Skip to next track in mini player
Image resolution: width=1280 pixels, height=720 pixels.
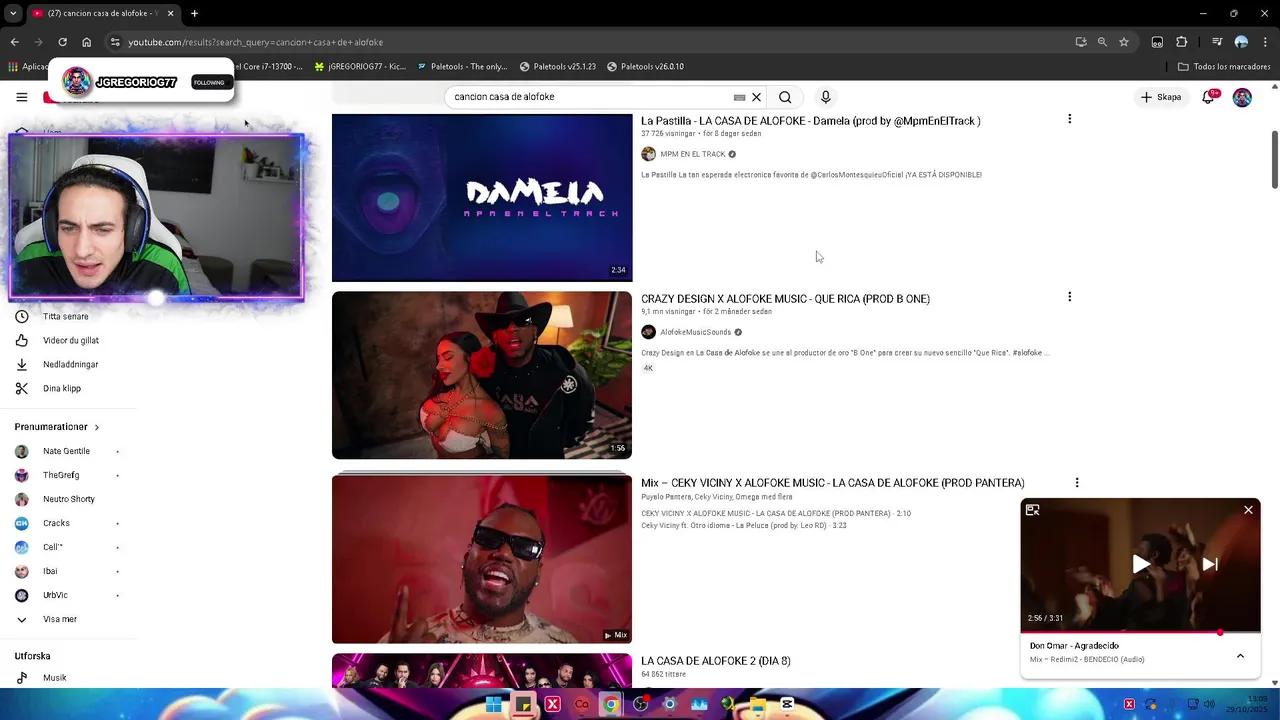(x=1210, y=564)
